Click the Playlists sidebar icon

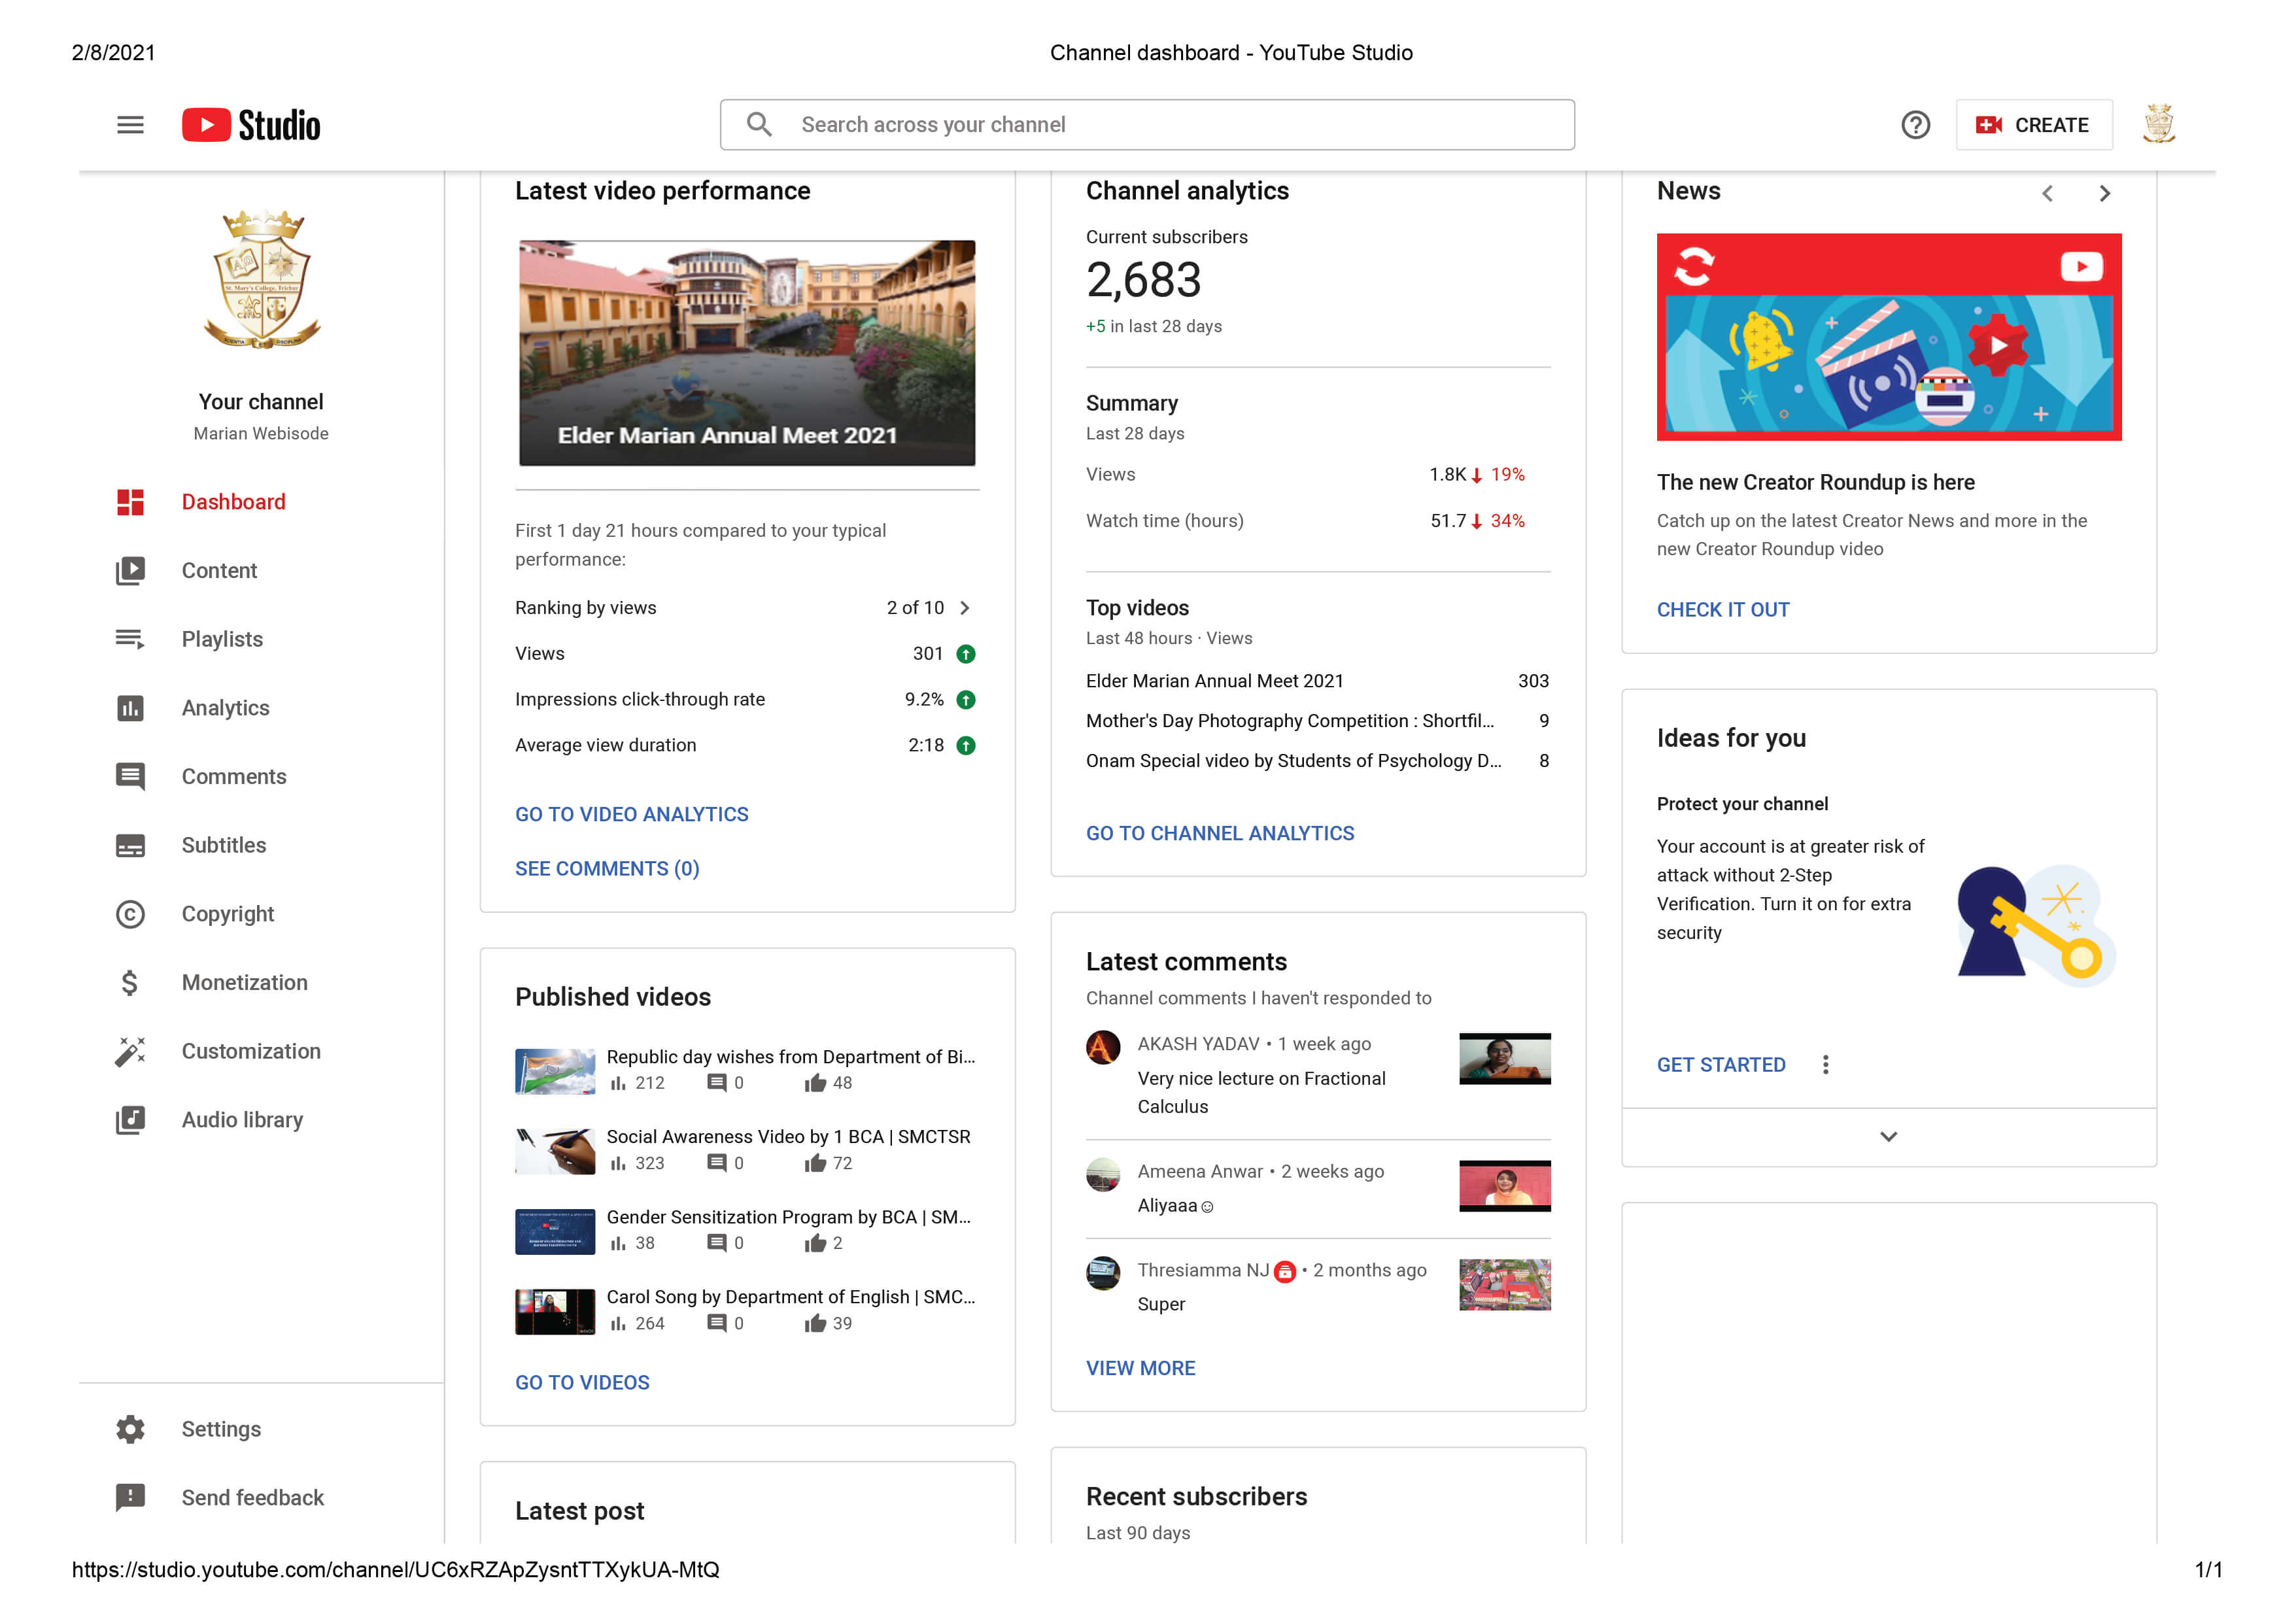(x=130, y=639)
